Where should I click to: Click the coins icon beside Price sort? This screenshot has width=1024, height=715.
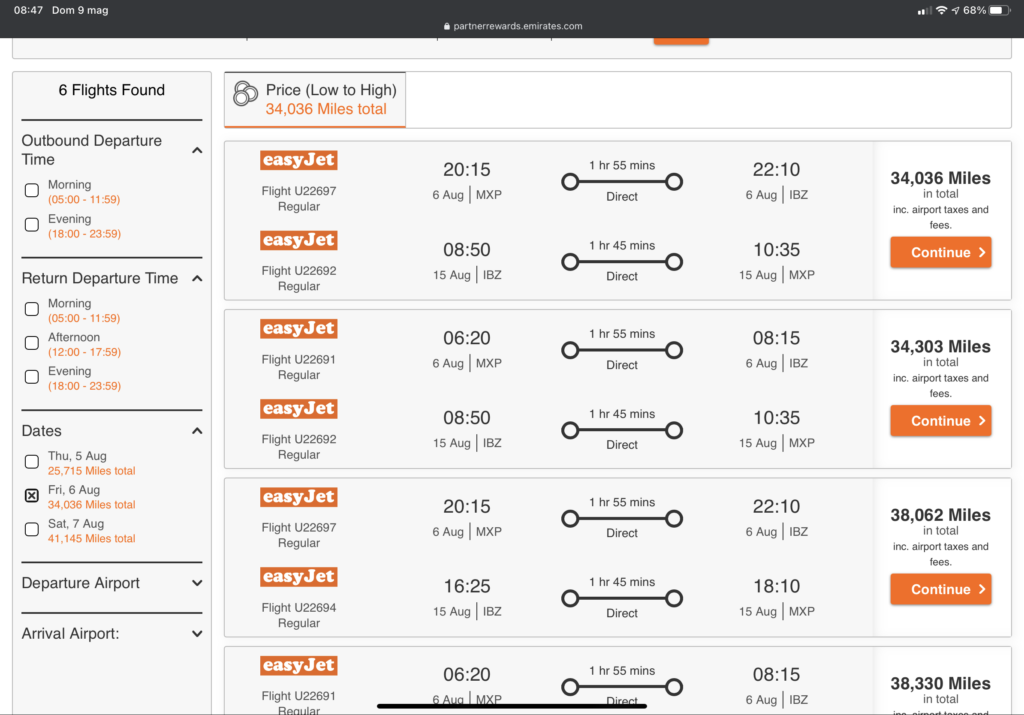coord(246,93)
